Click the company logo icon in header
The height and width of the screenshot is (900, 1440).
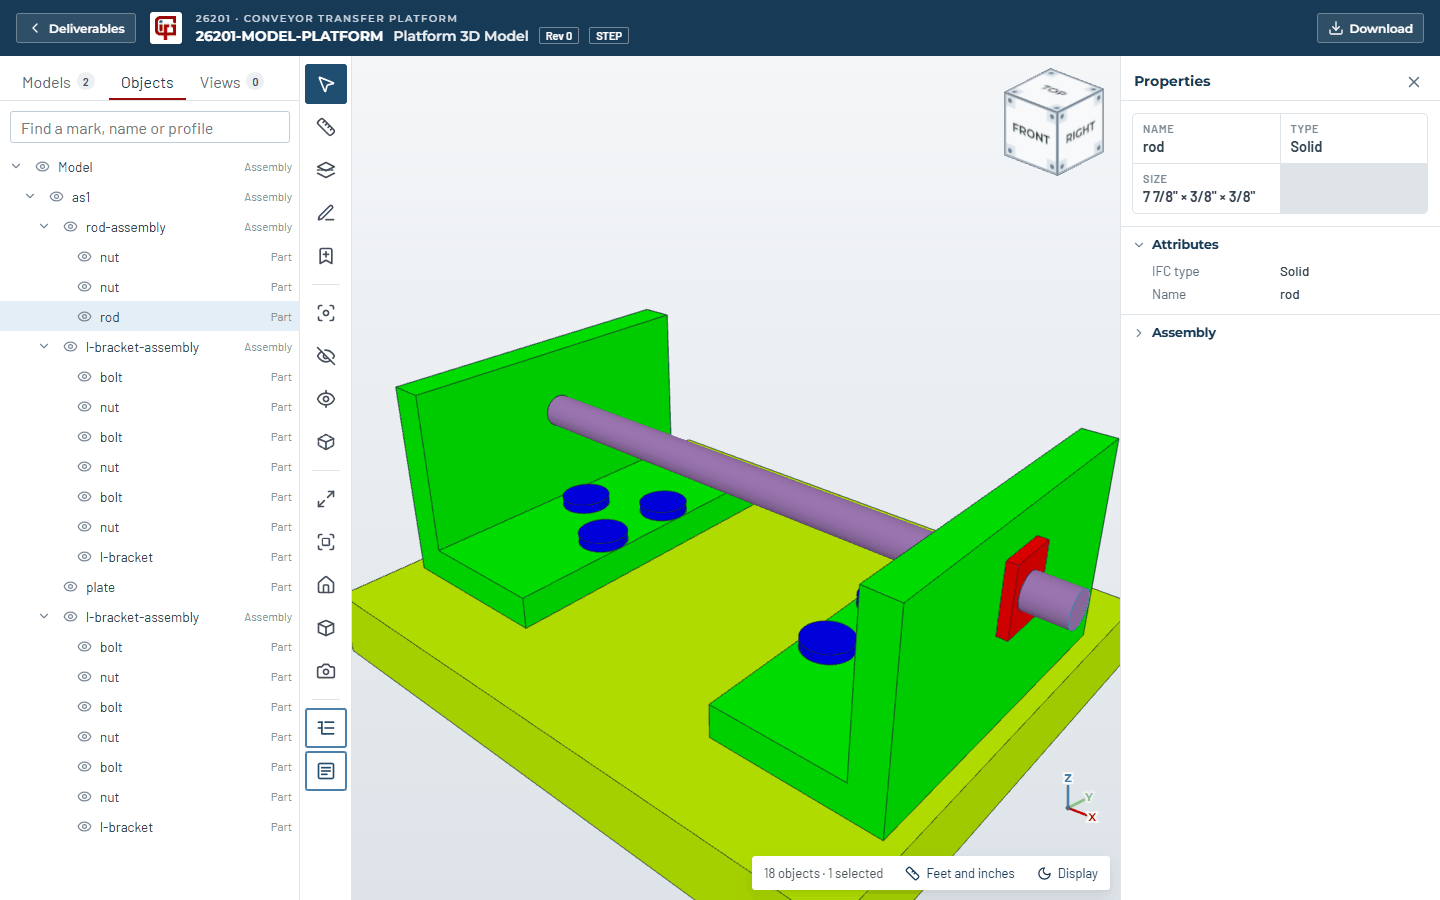tap(166, 28)
